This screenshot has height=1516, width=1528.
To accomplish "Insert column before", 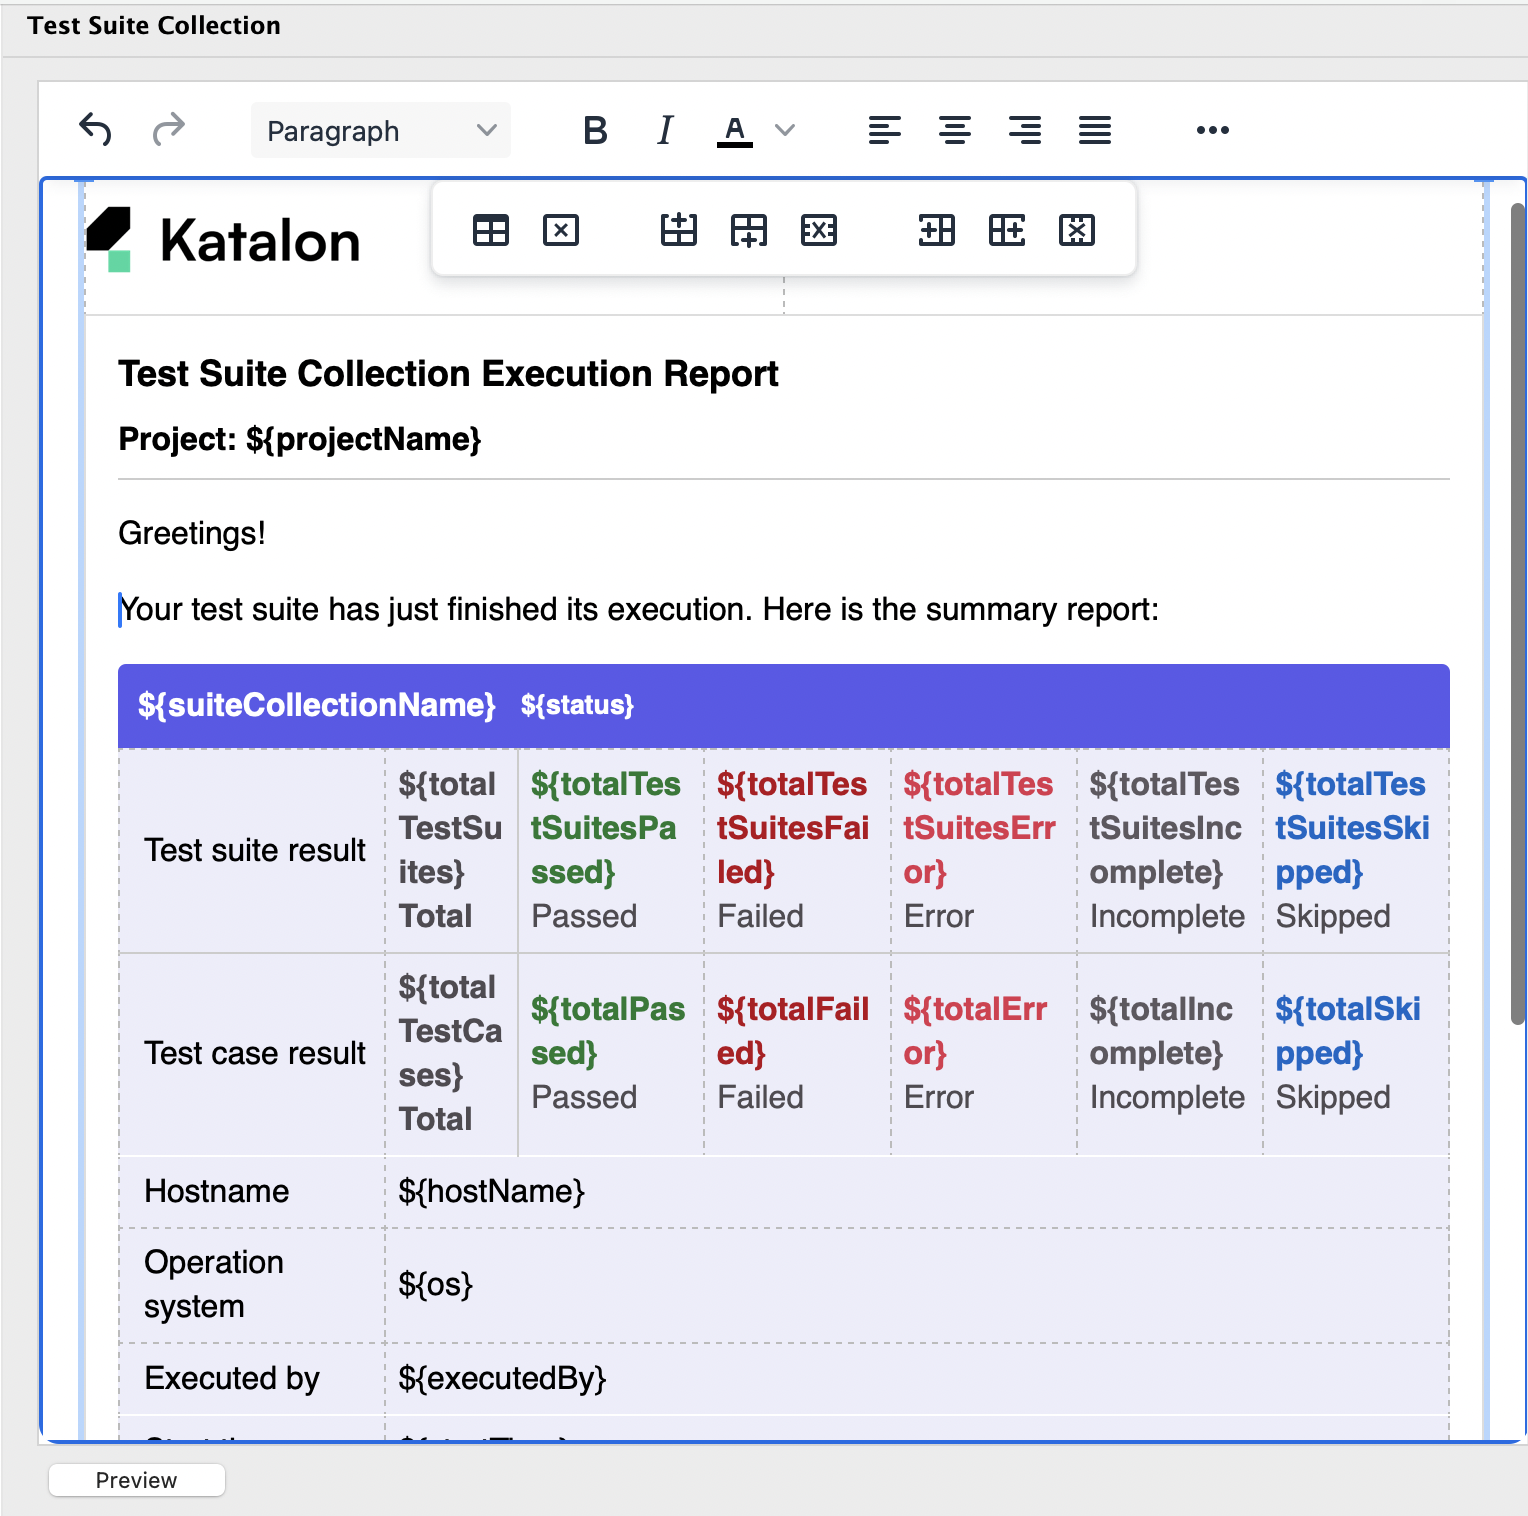I will click(937, 230).
